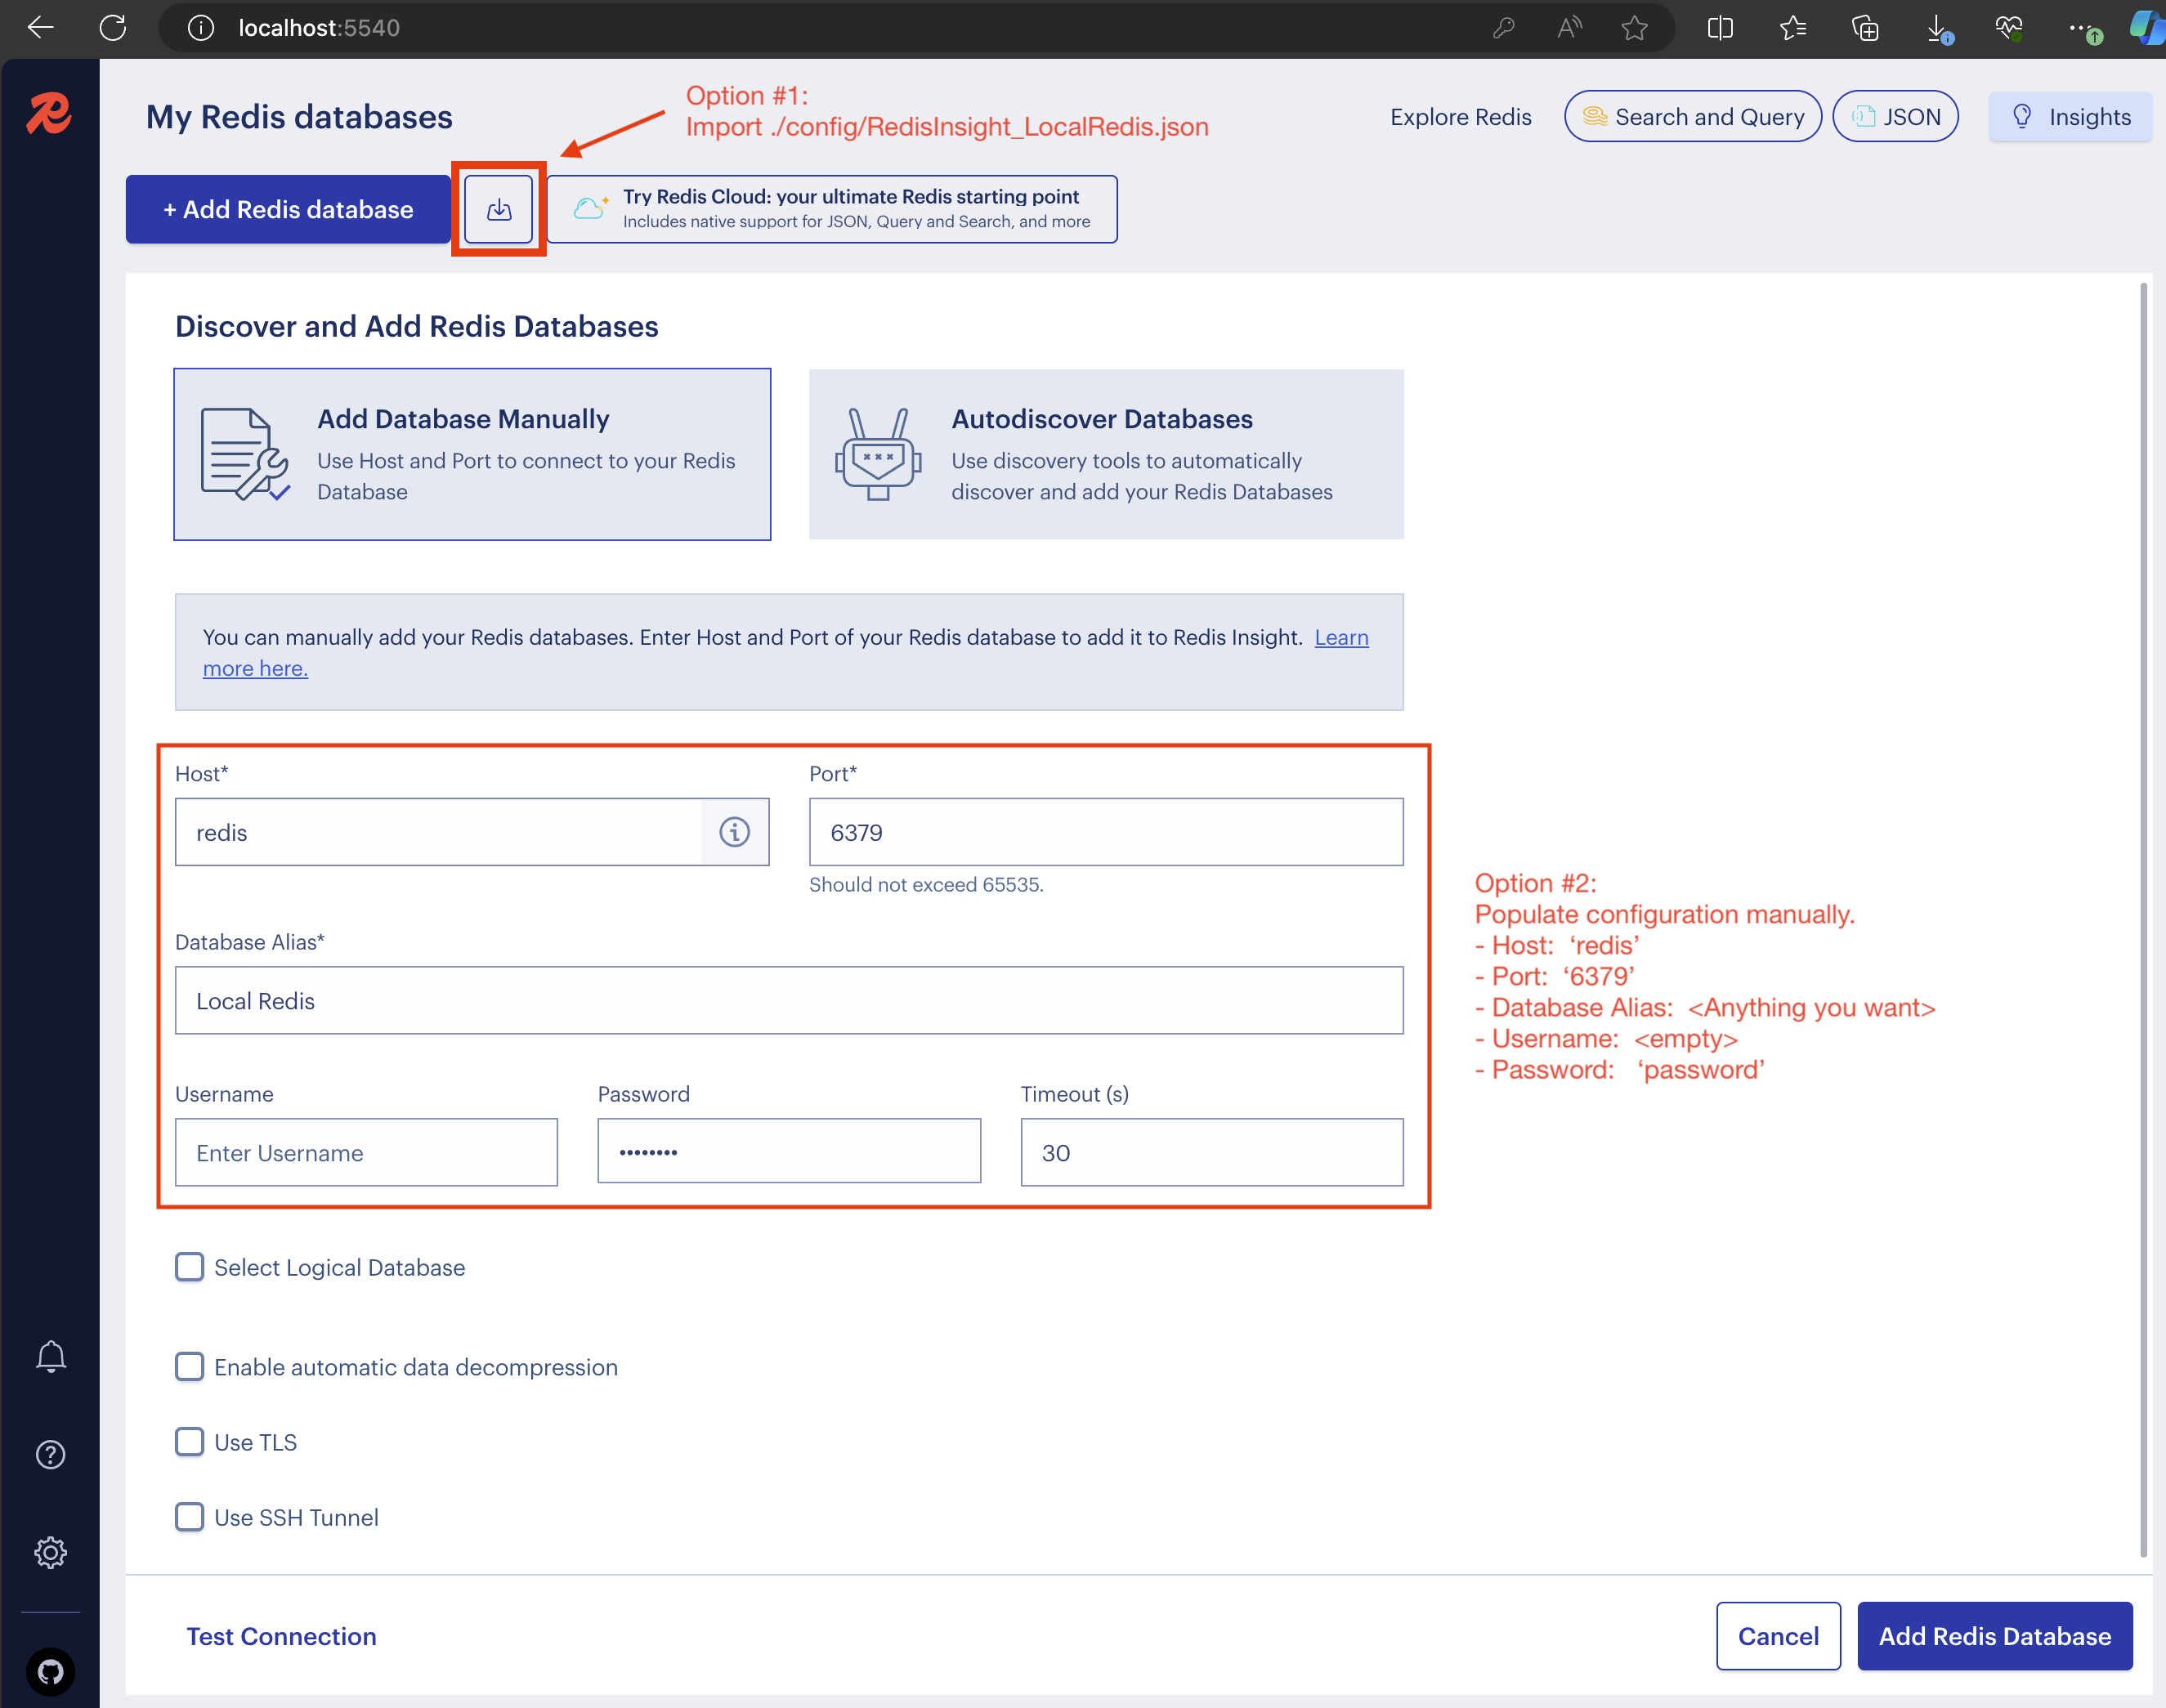Click the site information icon in the address bar
The image size is (2166, 1708).
click(201, 28)
